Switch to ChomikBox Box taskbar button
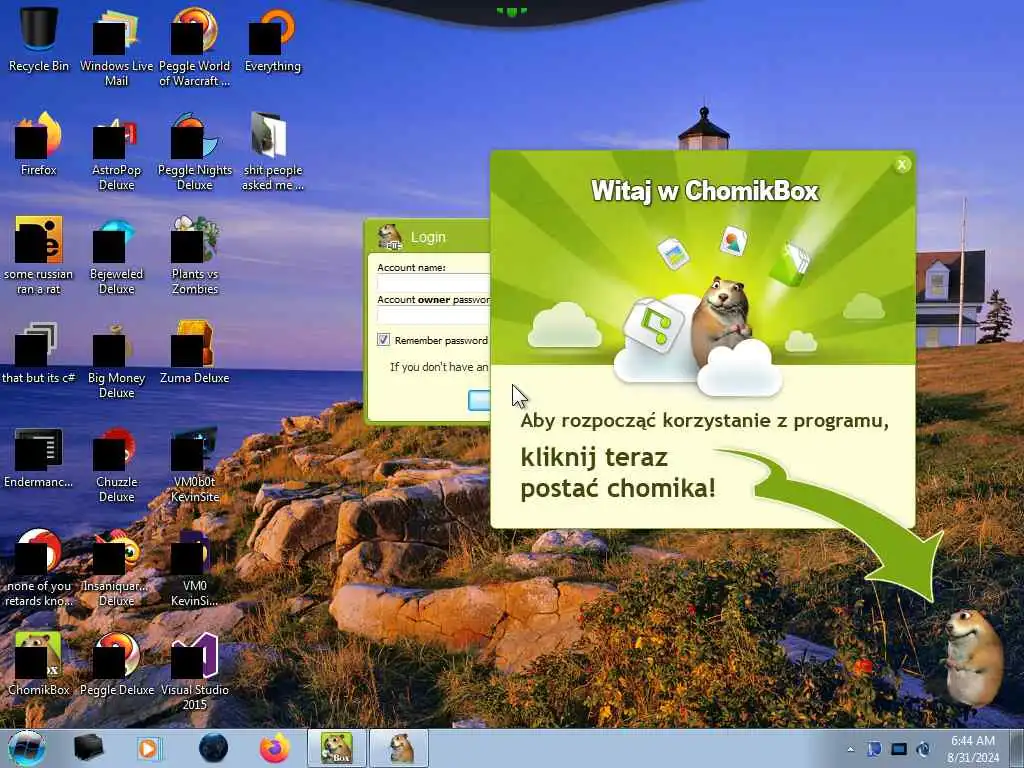 click(337, 748)
